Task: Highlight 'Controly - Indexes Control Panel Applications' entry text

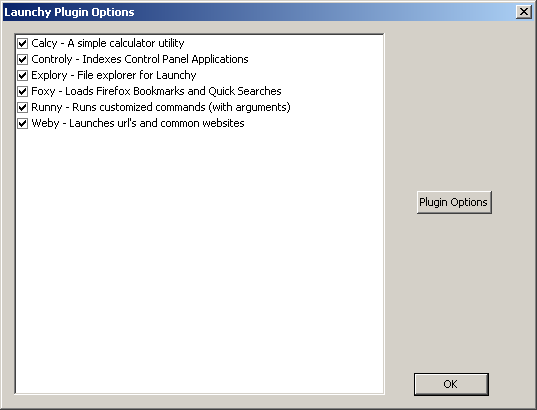Action: (140, 59)
